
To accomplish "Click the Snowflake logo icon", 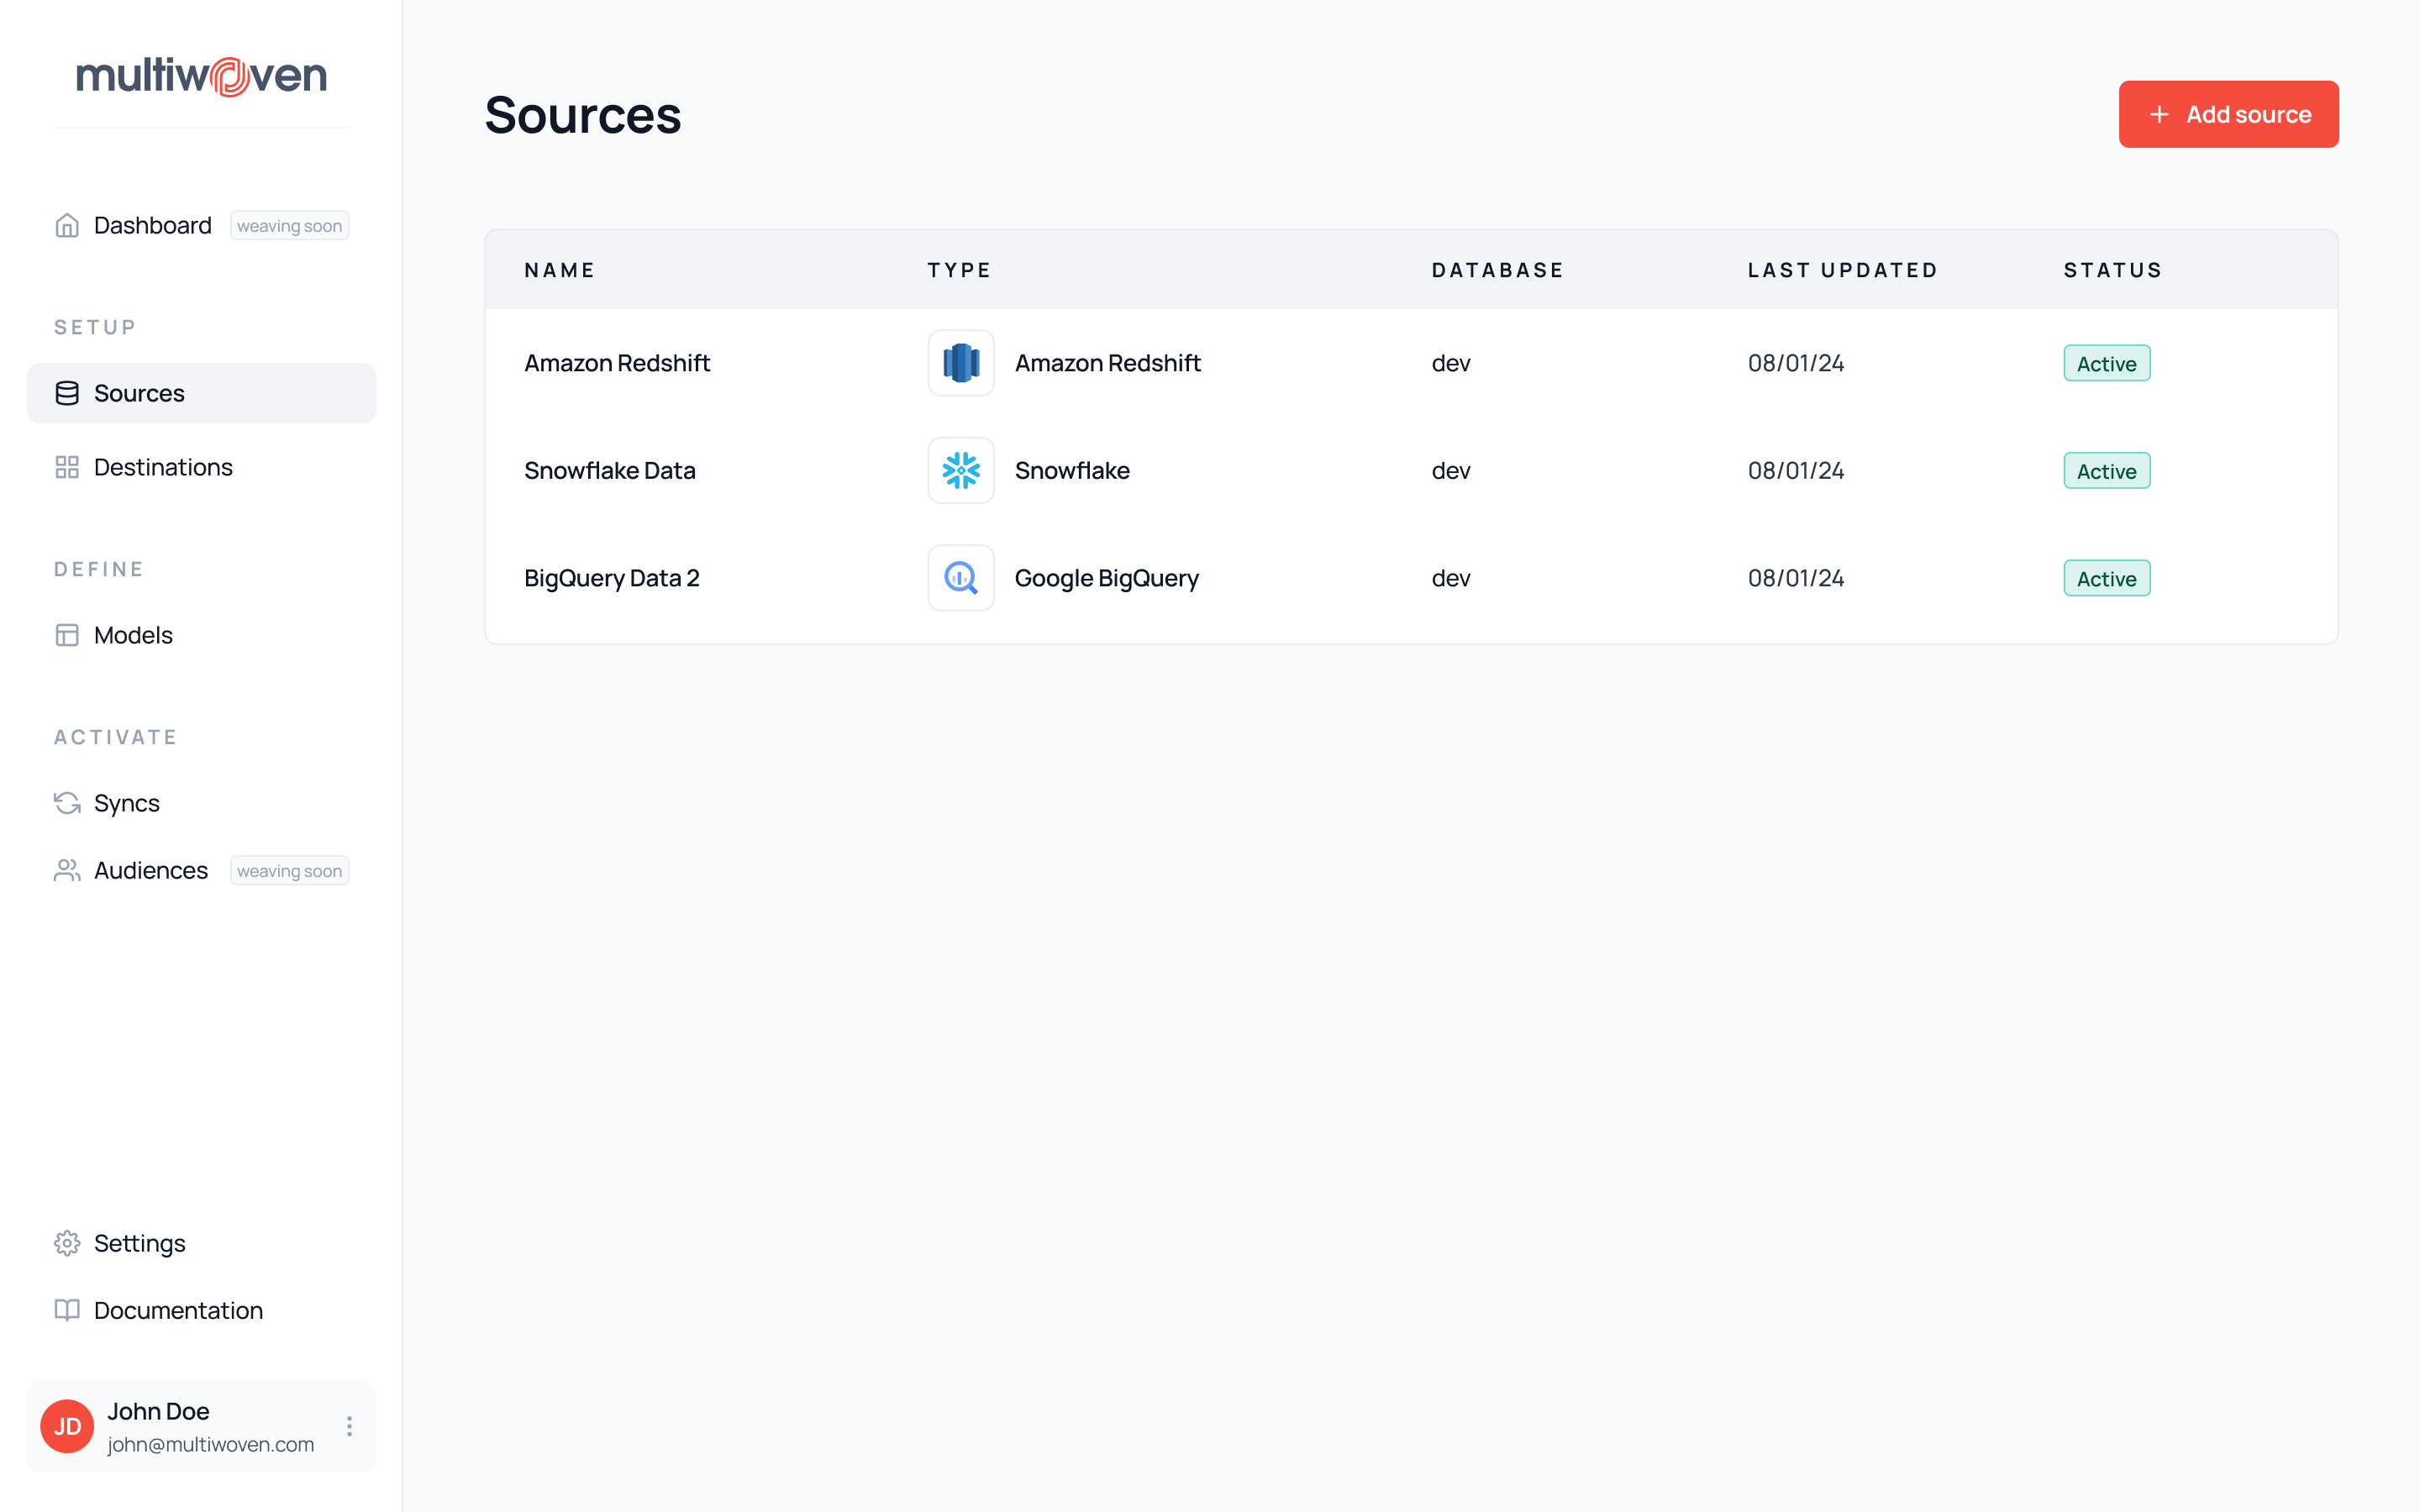I will coord(960,470).
